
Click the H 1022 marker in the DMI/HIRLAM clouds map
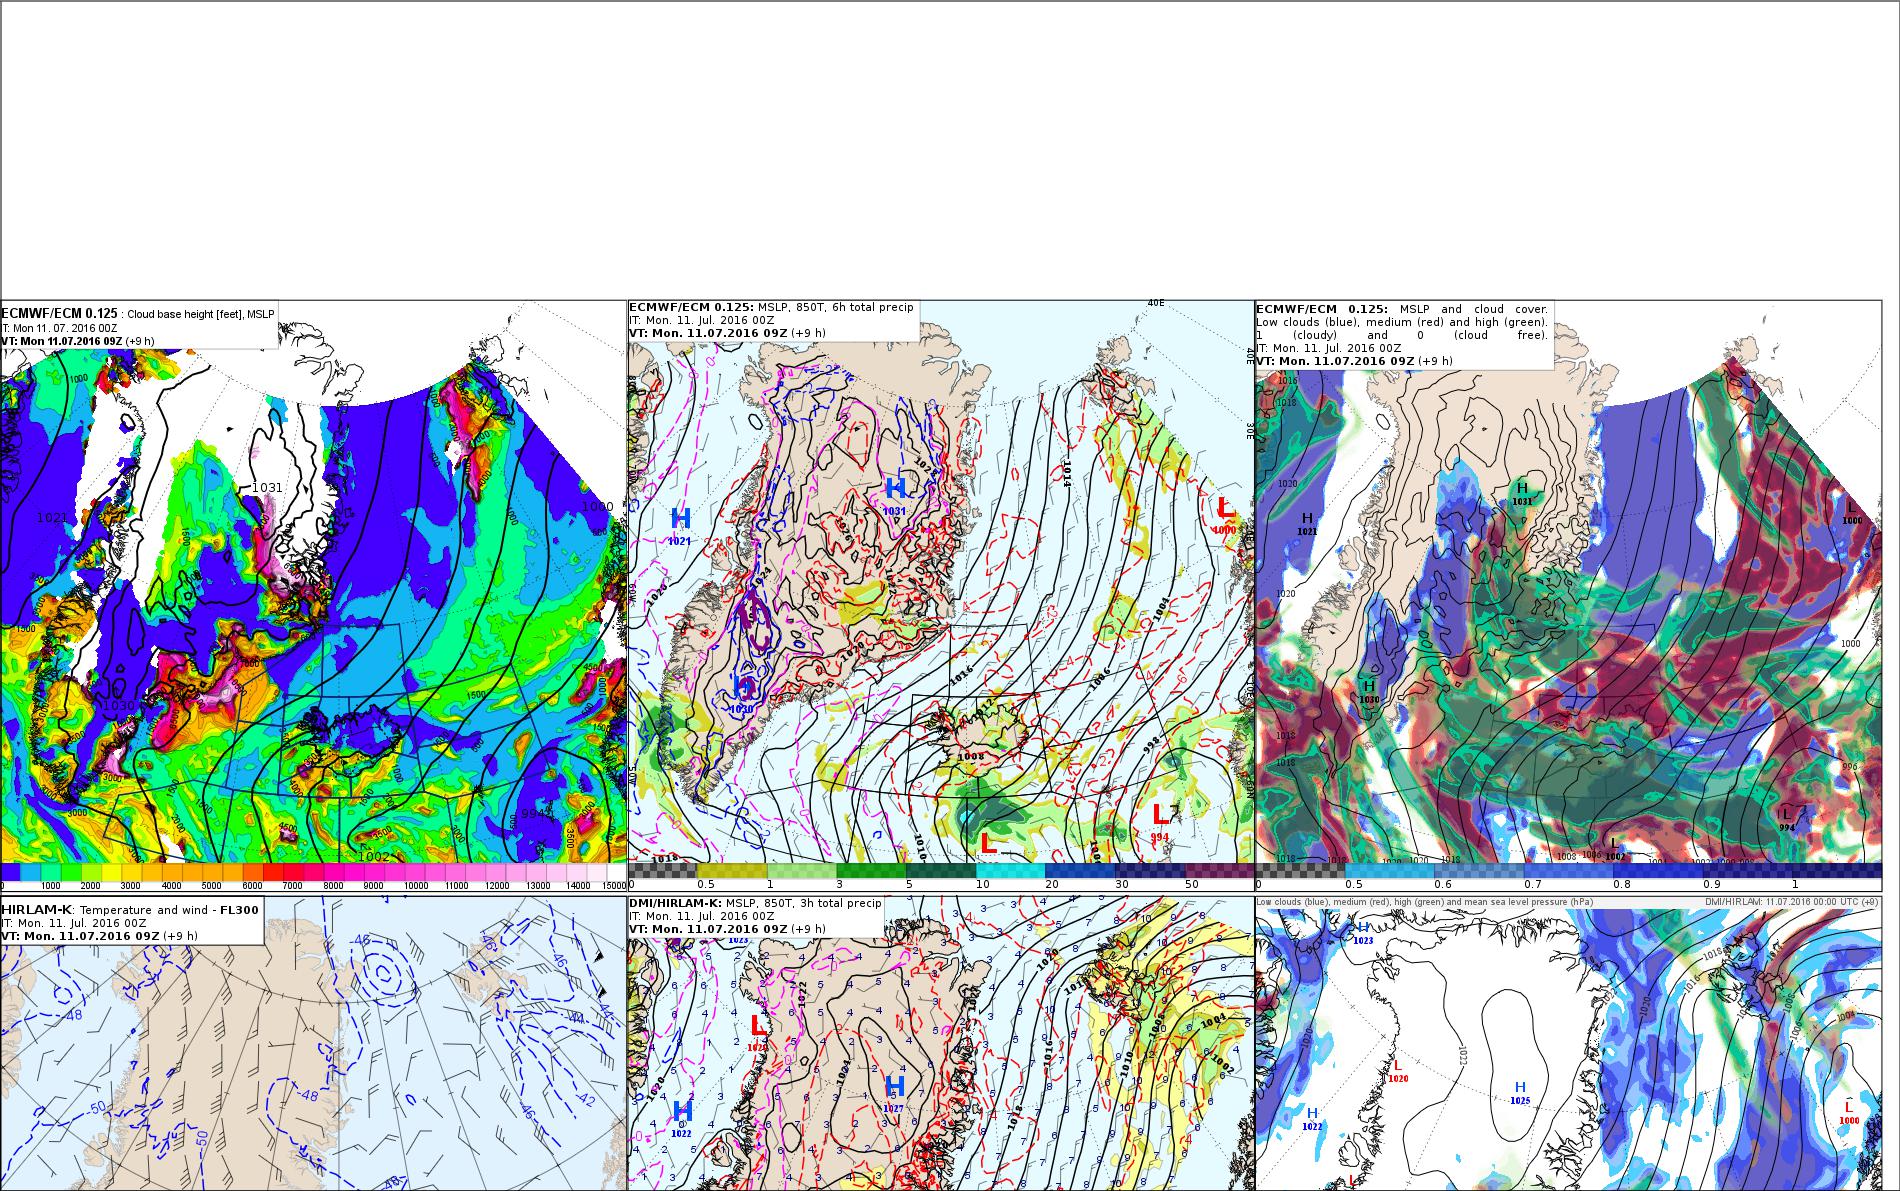point(1312,1119)
